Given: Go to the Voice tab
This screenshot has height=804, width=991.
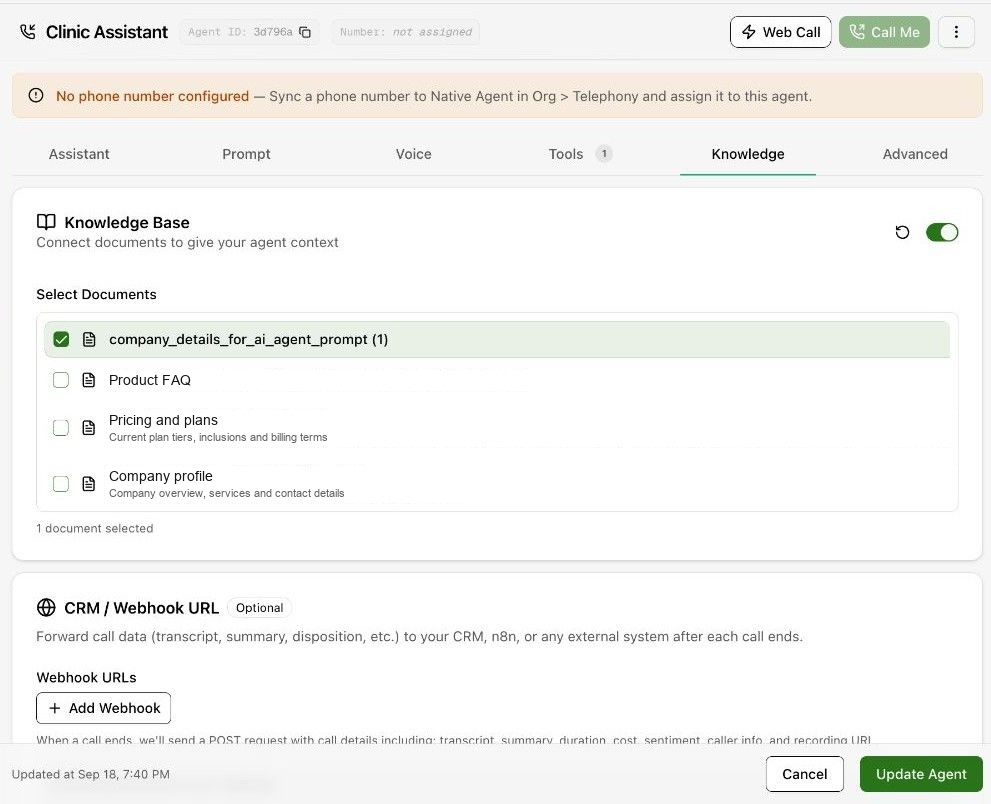Looking at the screenshot, I should [413, 154].
